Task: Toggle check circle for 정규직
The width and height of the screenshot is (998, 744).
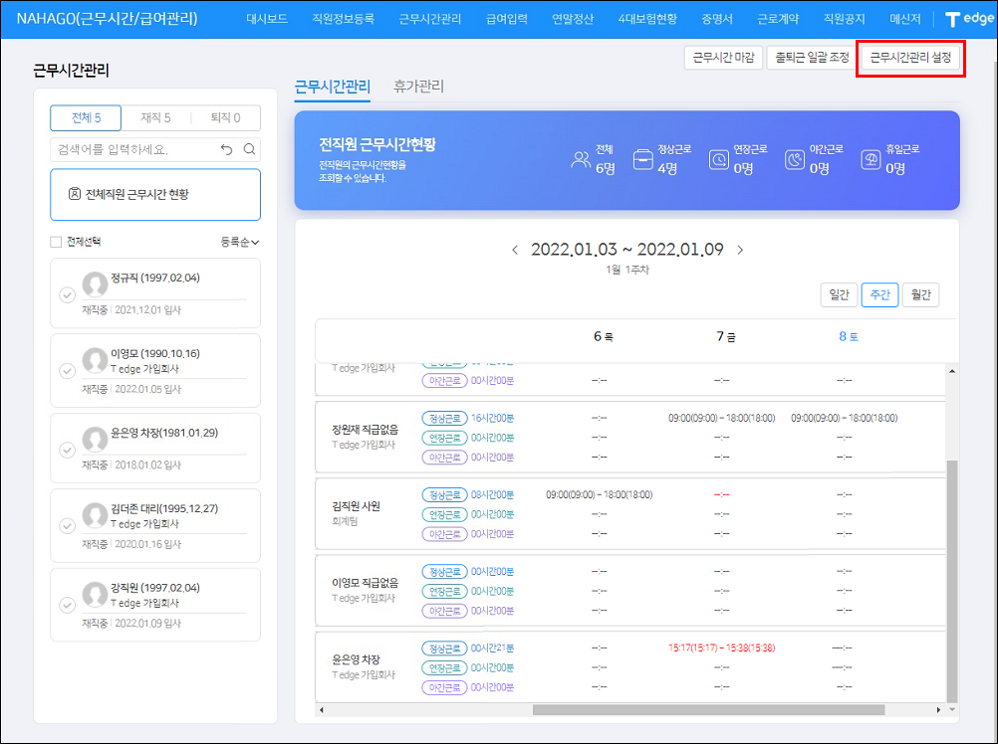Action: tap(67, 295)
